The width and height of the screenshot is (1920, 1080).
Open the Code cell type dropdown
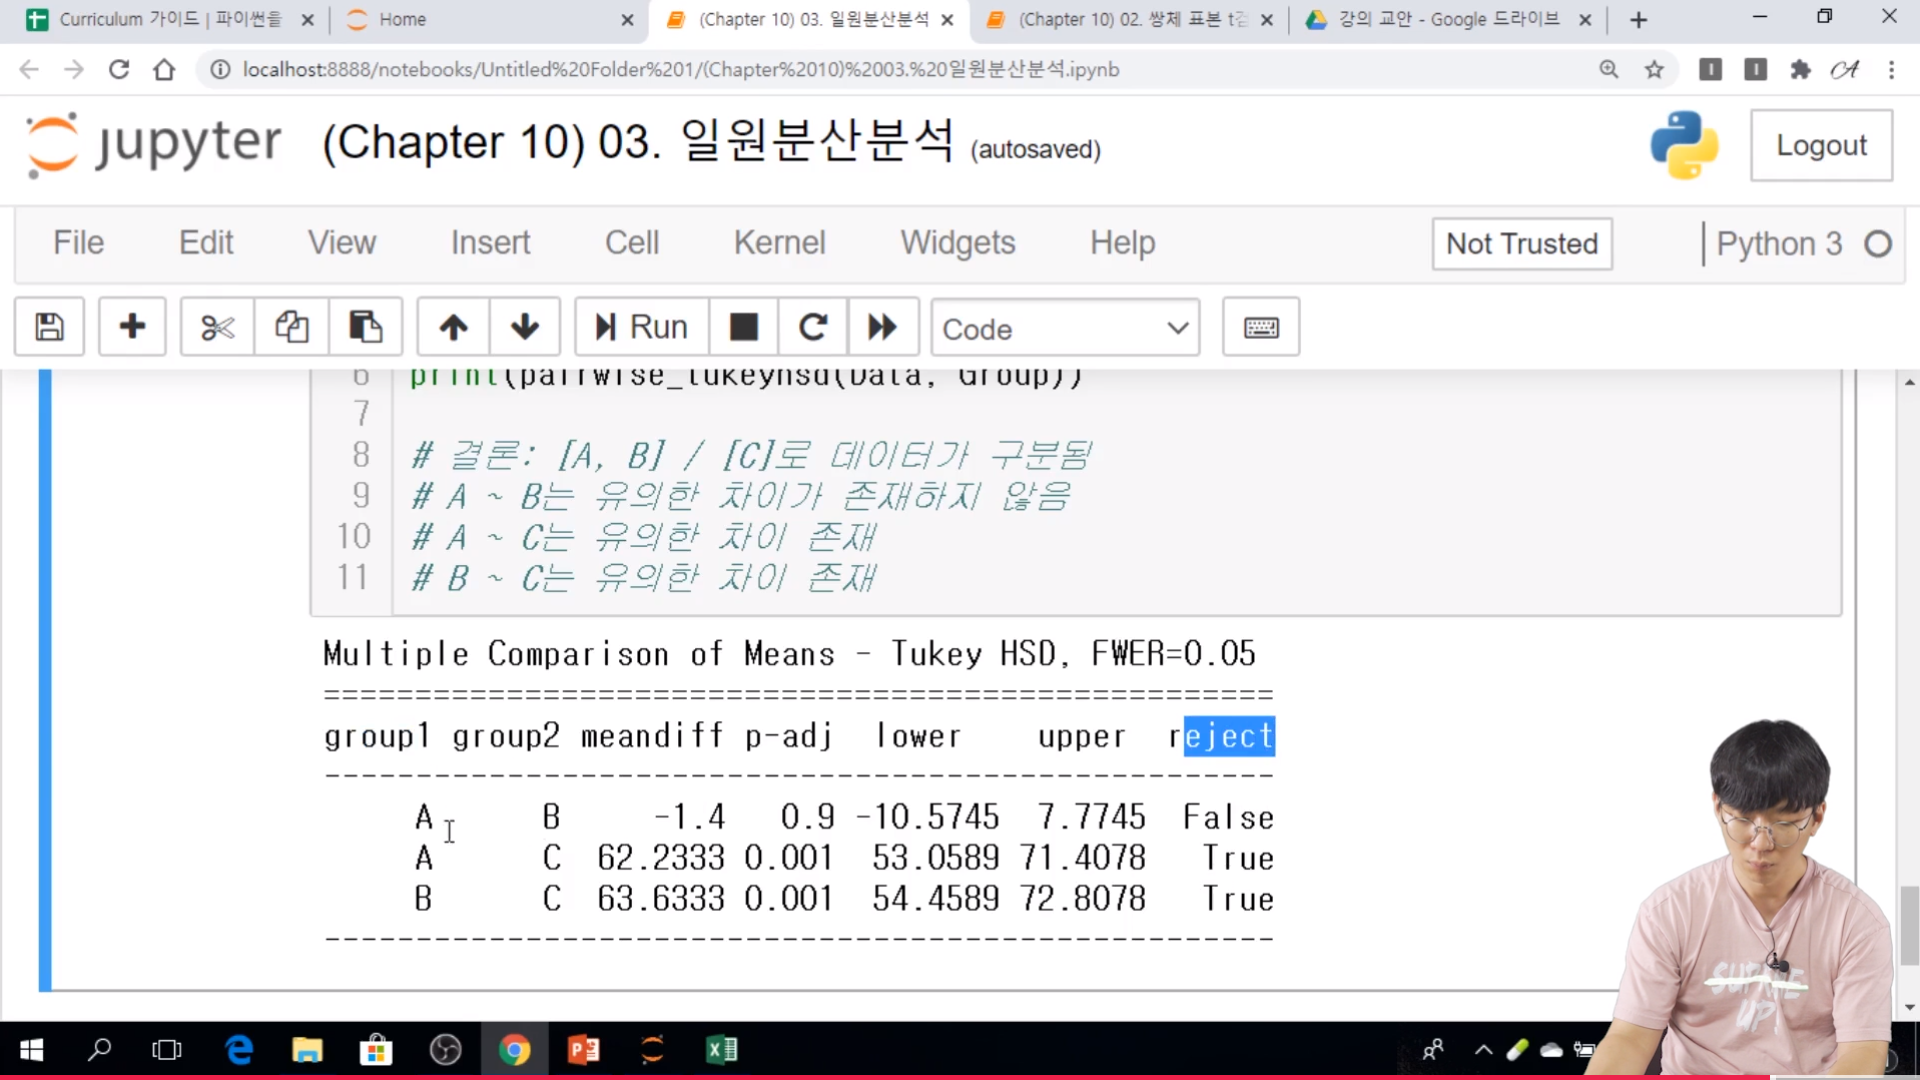point(1064,329)
